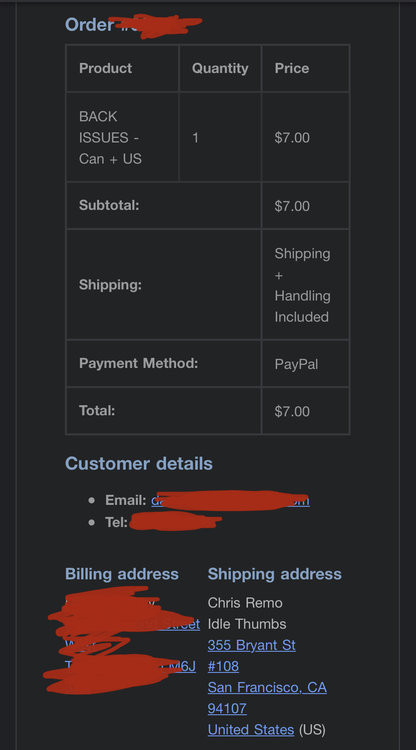Screen dimensions: 416x750
Task: Open the San Francisco, CA link
Action: click(267, 687)
